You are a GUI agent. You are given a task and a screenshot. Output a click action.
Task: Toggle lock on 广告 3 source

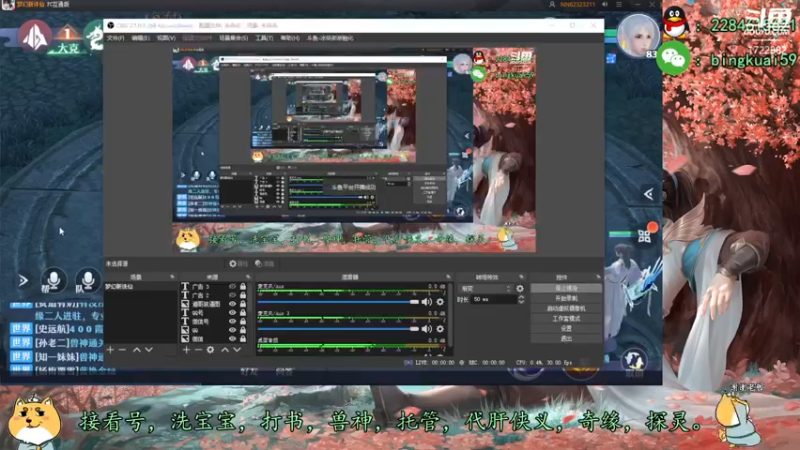(243, 287)
